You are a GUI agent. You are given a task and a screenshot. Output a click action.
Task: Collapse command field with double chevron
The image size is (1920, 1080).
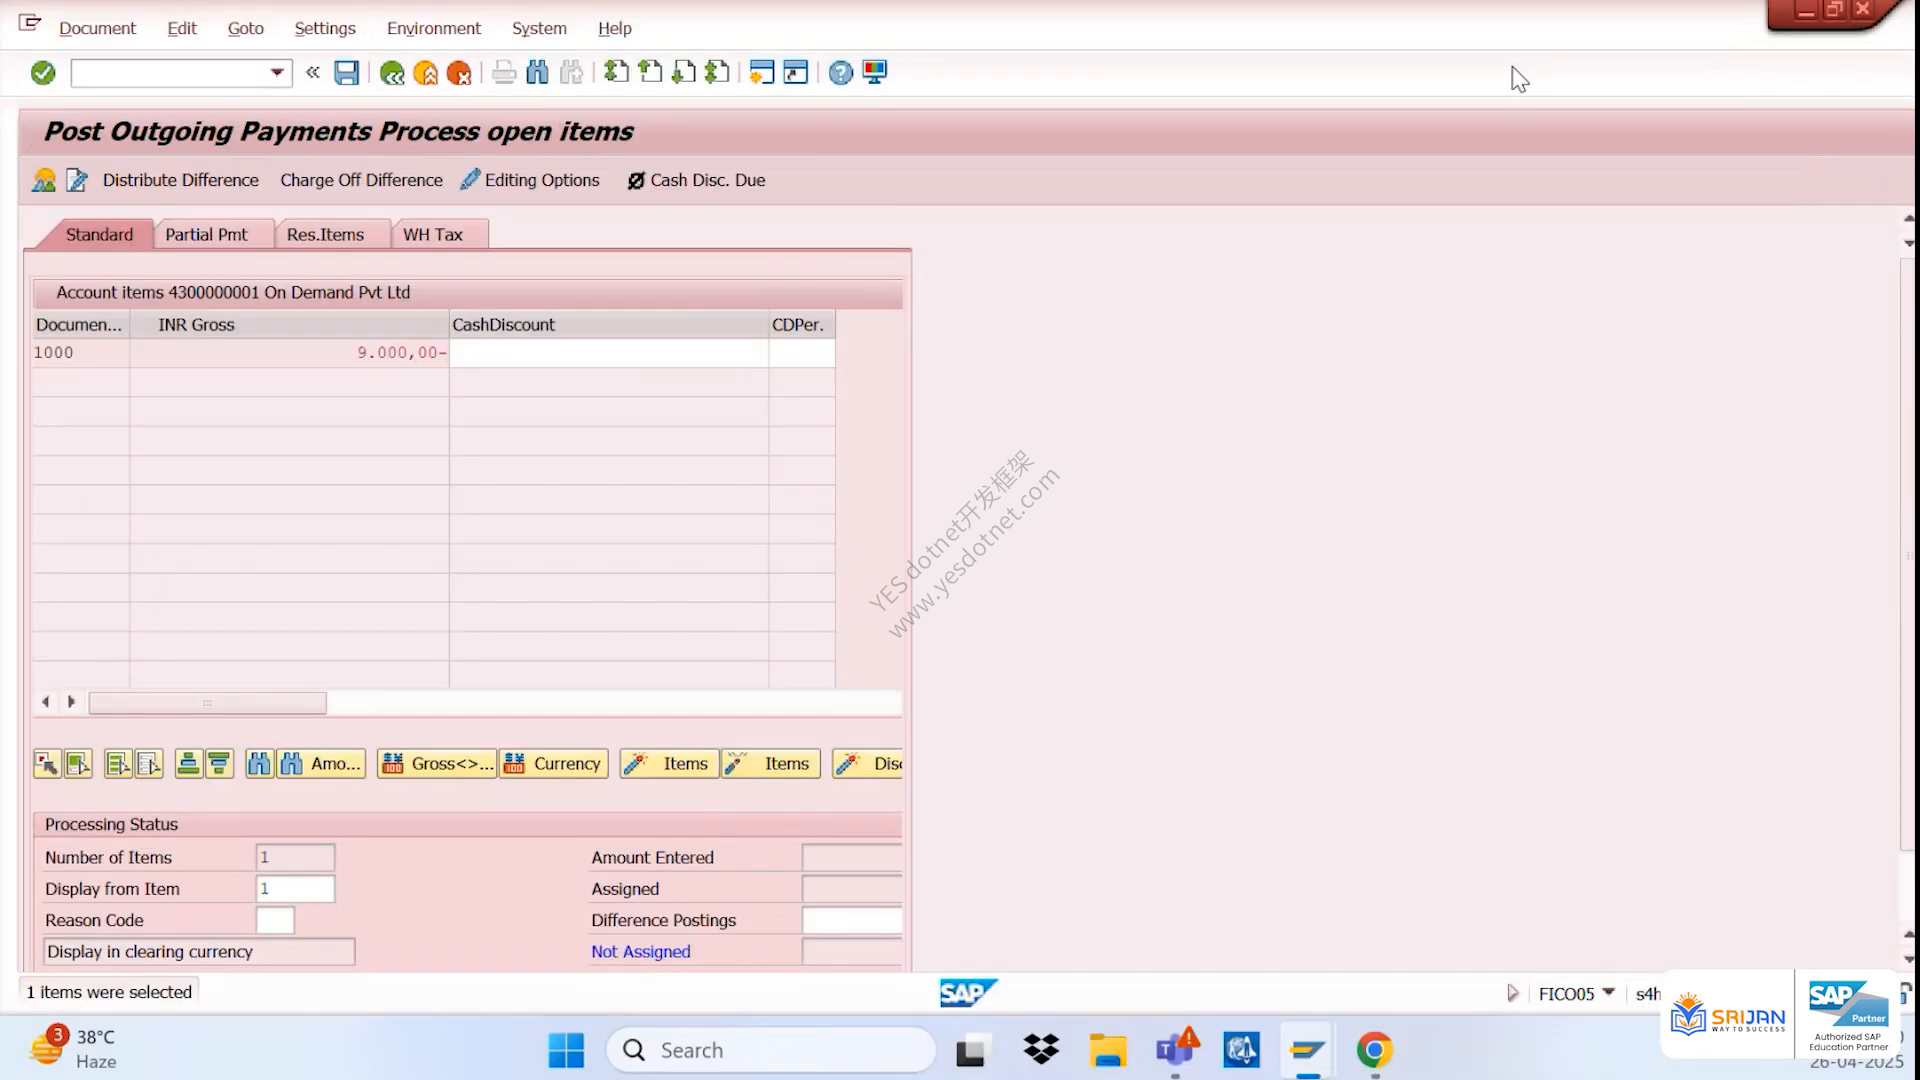tap(313, 72)
